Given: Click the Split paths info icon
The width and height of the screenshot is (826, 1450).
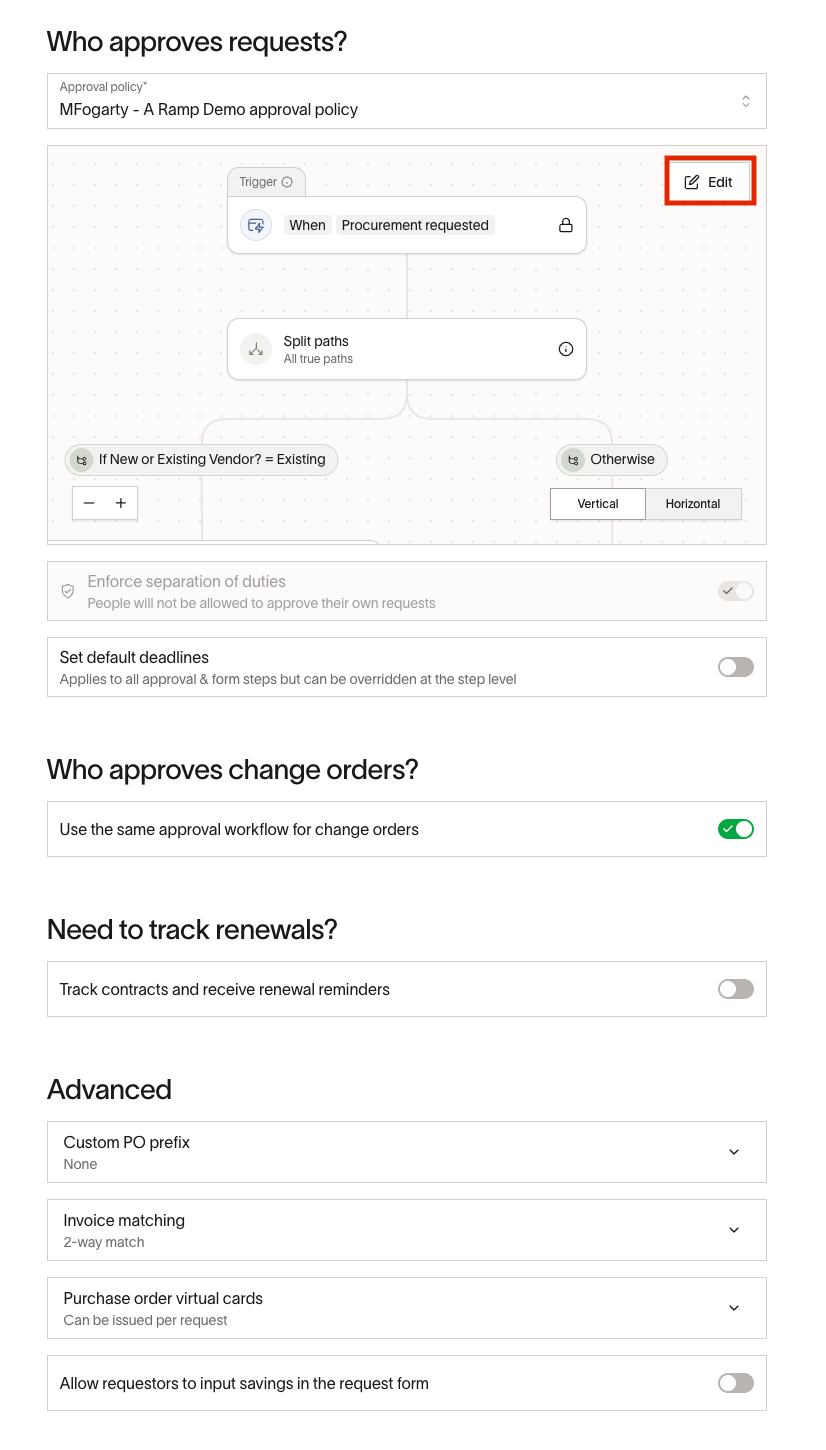Looking at the screenshot, I should click(566, 349).
